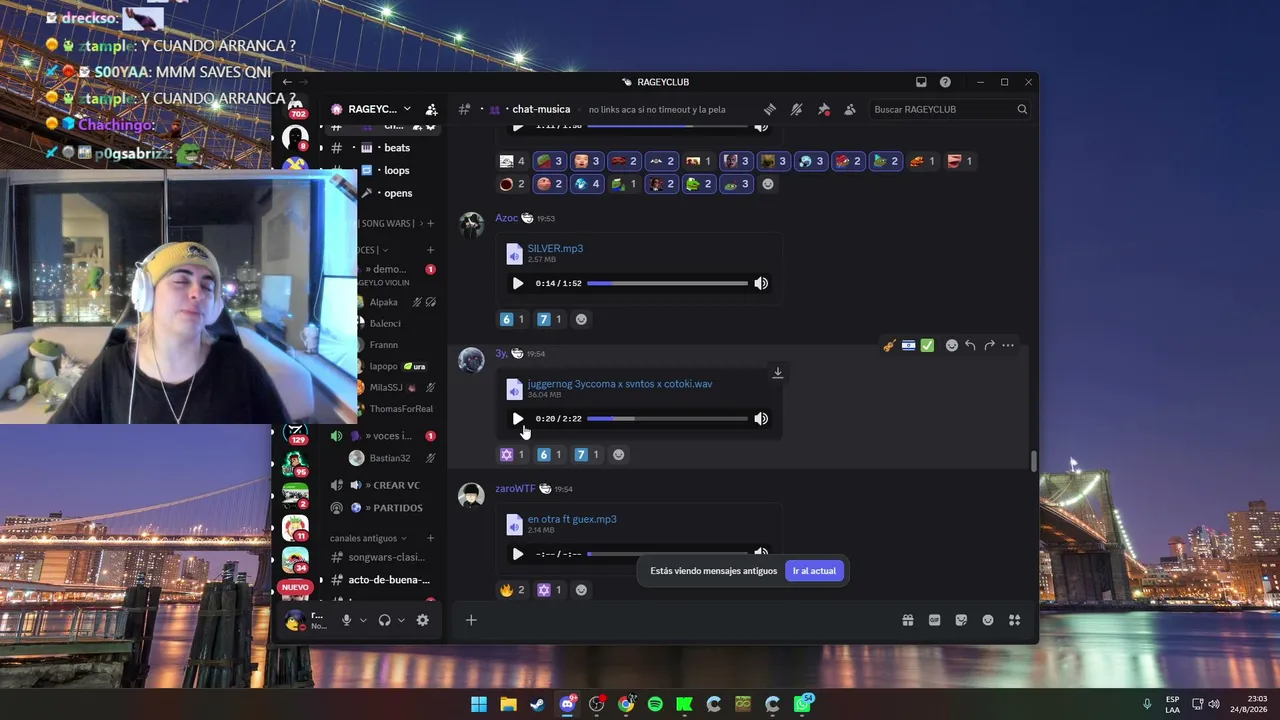Screen dimensions: 1280x720
Task: Open Steam from the Windows taskbar
Action: (x=538, y=704)
